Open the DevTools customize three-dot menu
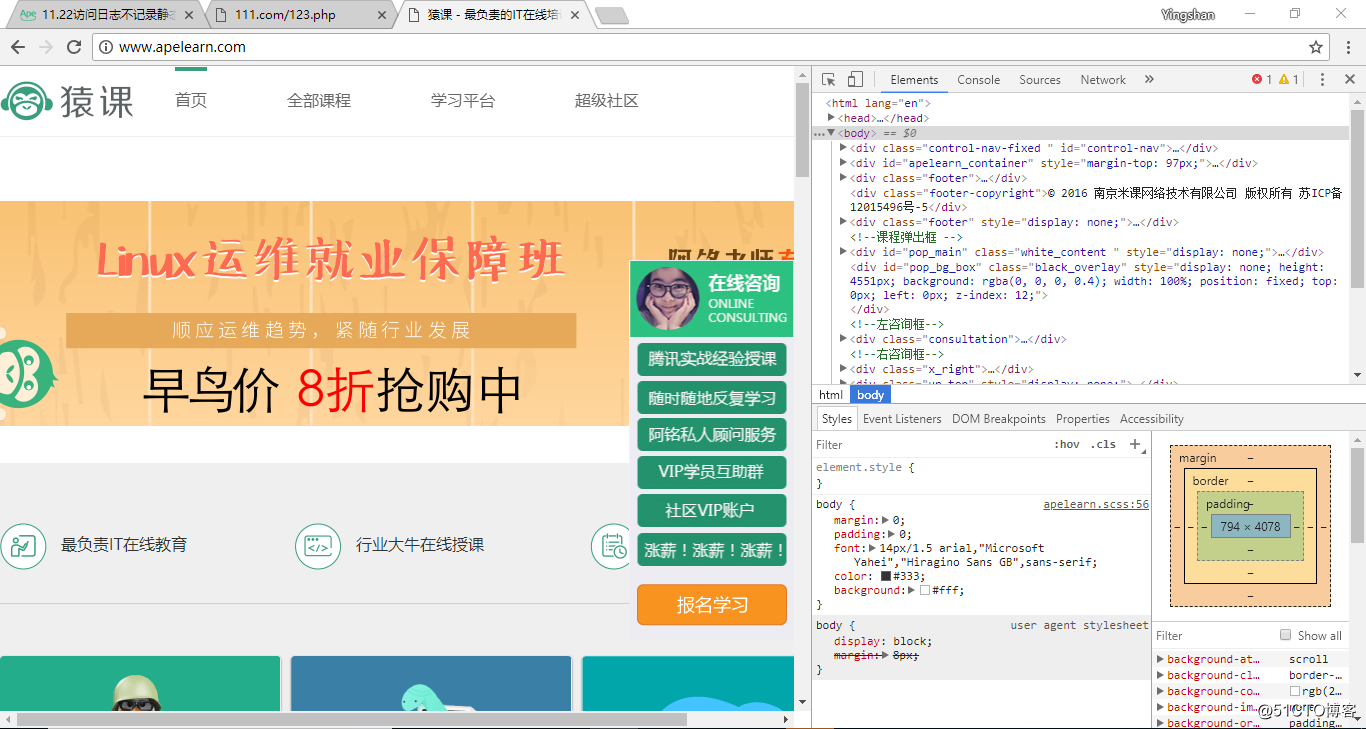Image resolution: width=1366 pixels, height=729 pixels. pyautogui.click(x=1322, y=80)
